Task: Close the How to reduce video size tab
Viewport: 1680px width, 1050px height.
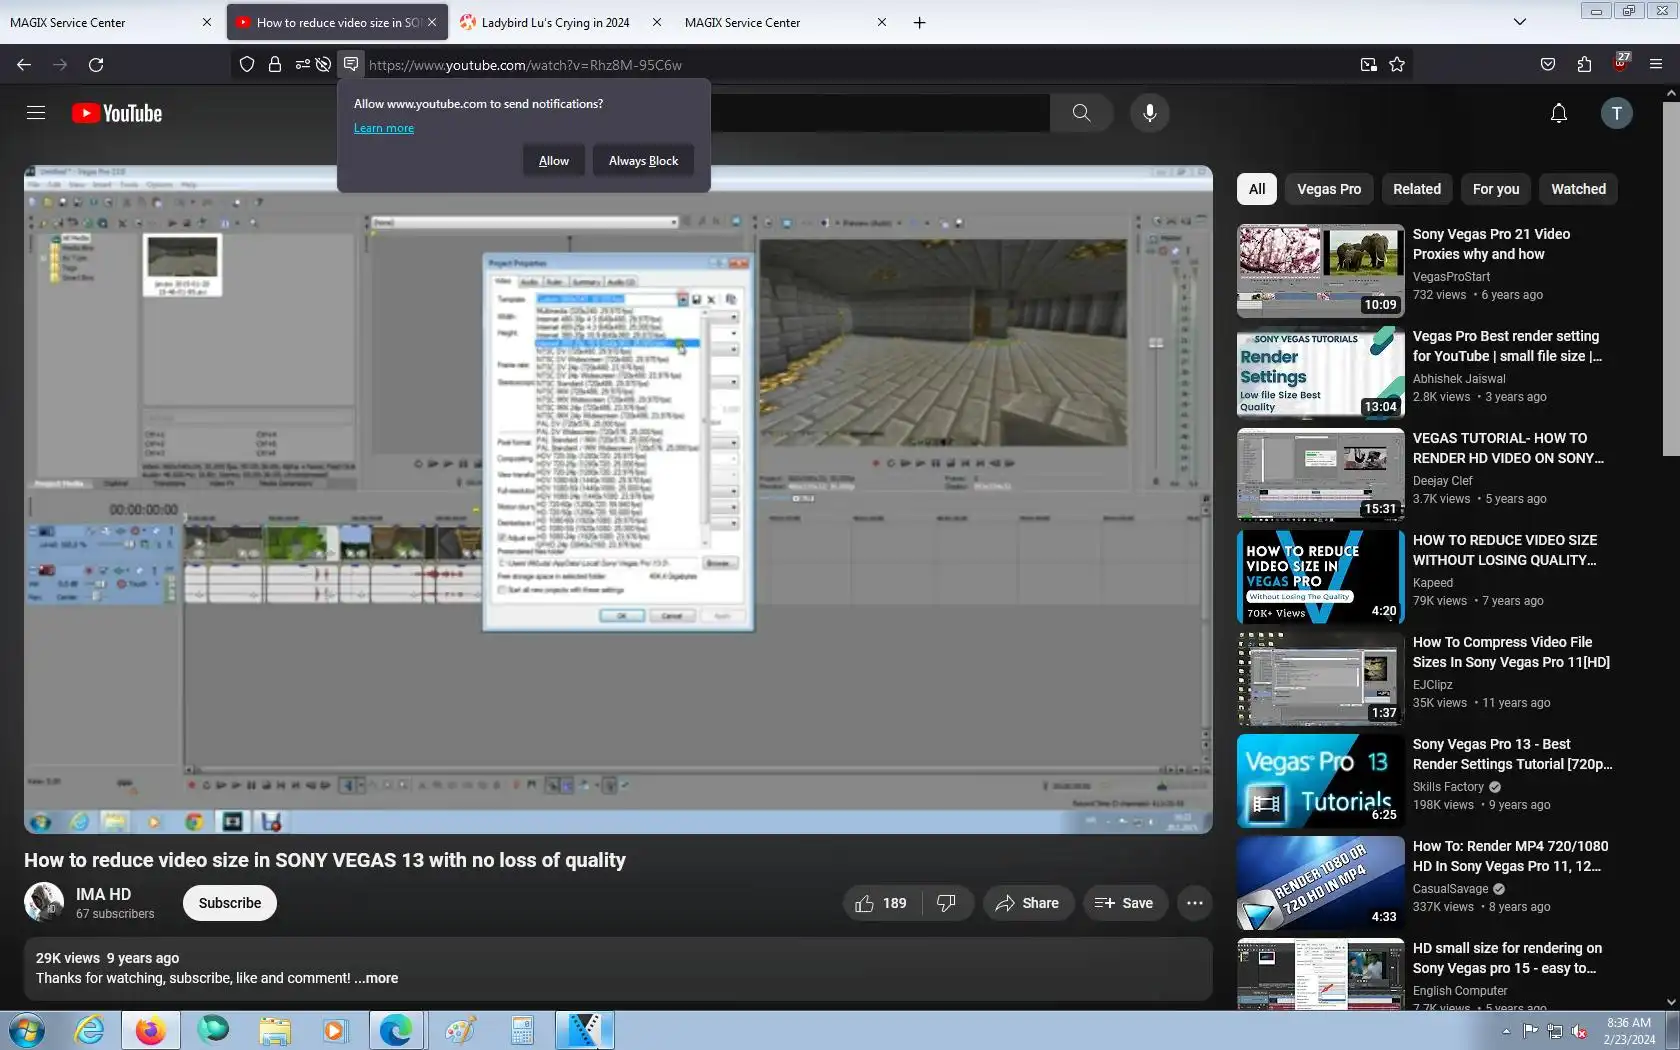Action: point(432,22)
